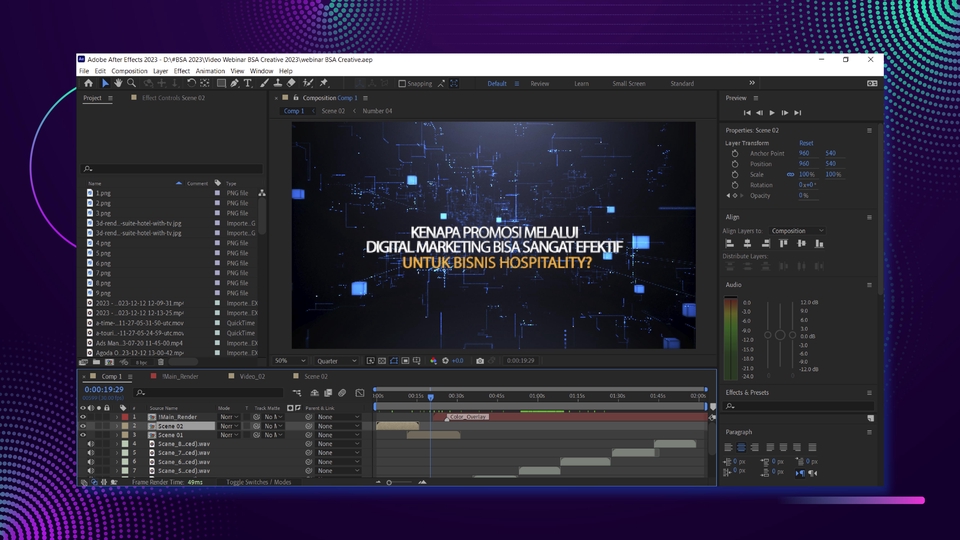This screenshot has height=540, width=960.
Task: Select the Clone Stamp tool
Action: pos(277,83)
